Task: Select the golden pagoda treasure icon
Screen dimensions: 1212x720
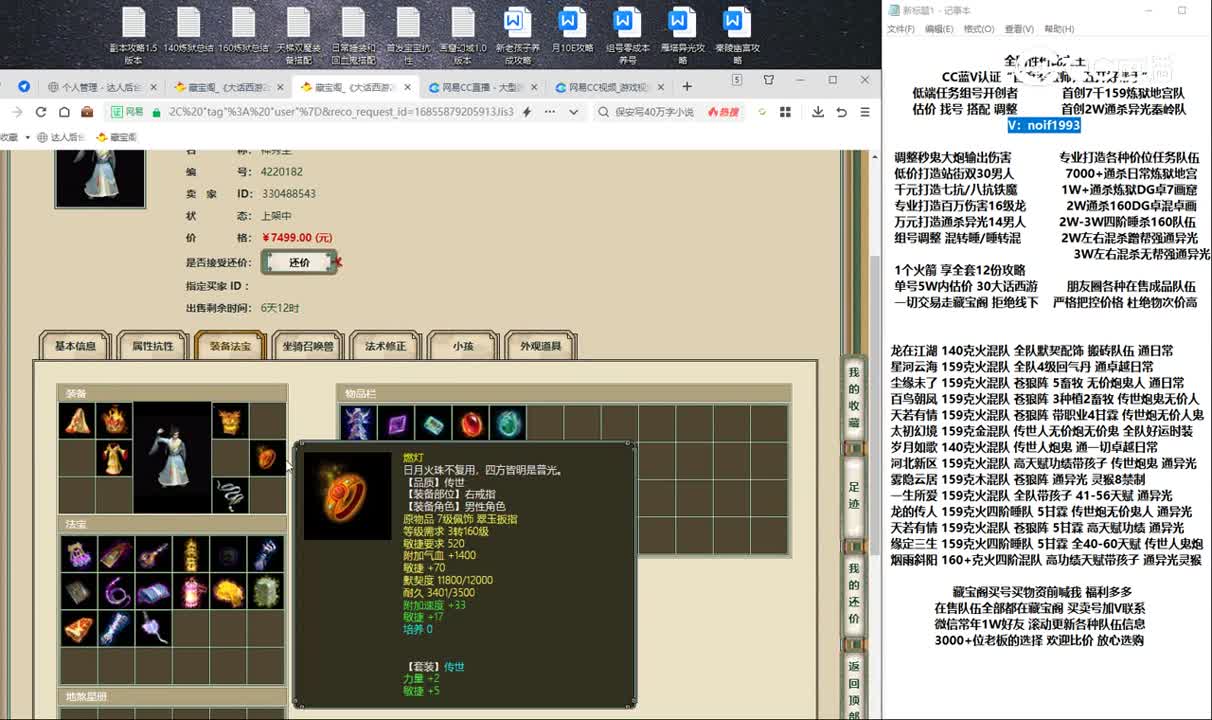Action: pyautogui.click(x=190, y=554)
